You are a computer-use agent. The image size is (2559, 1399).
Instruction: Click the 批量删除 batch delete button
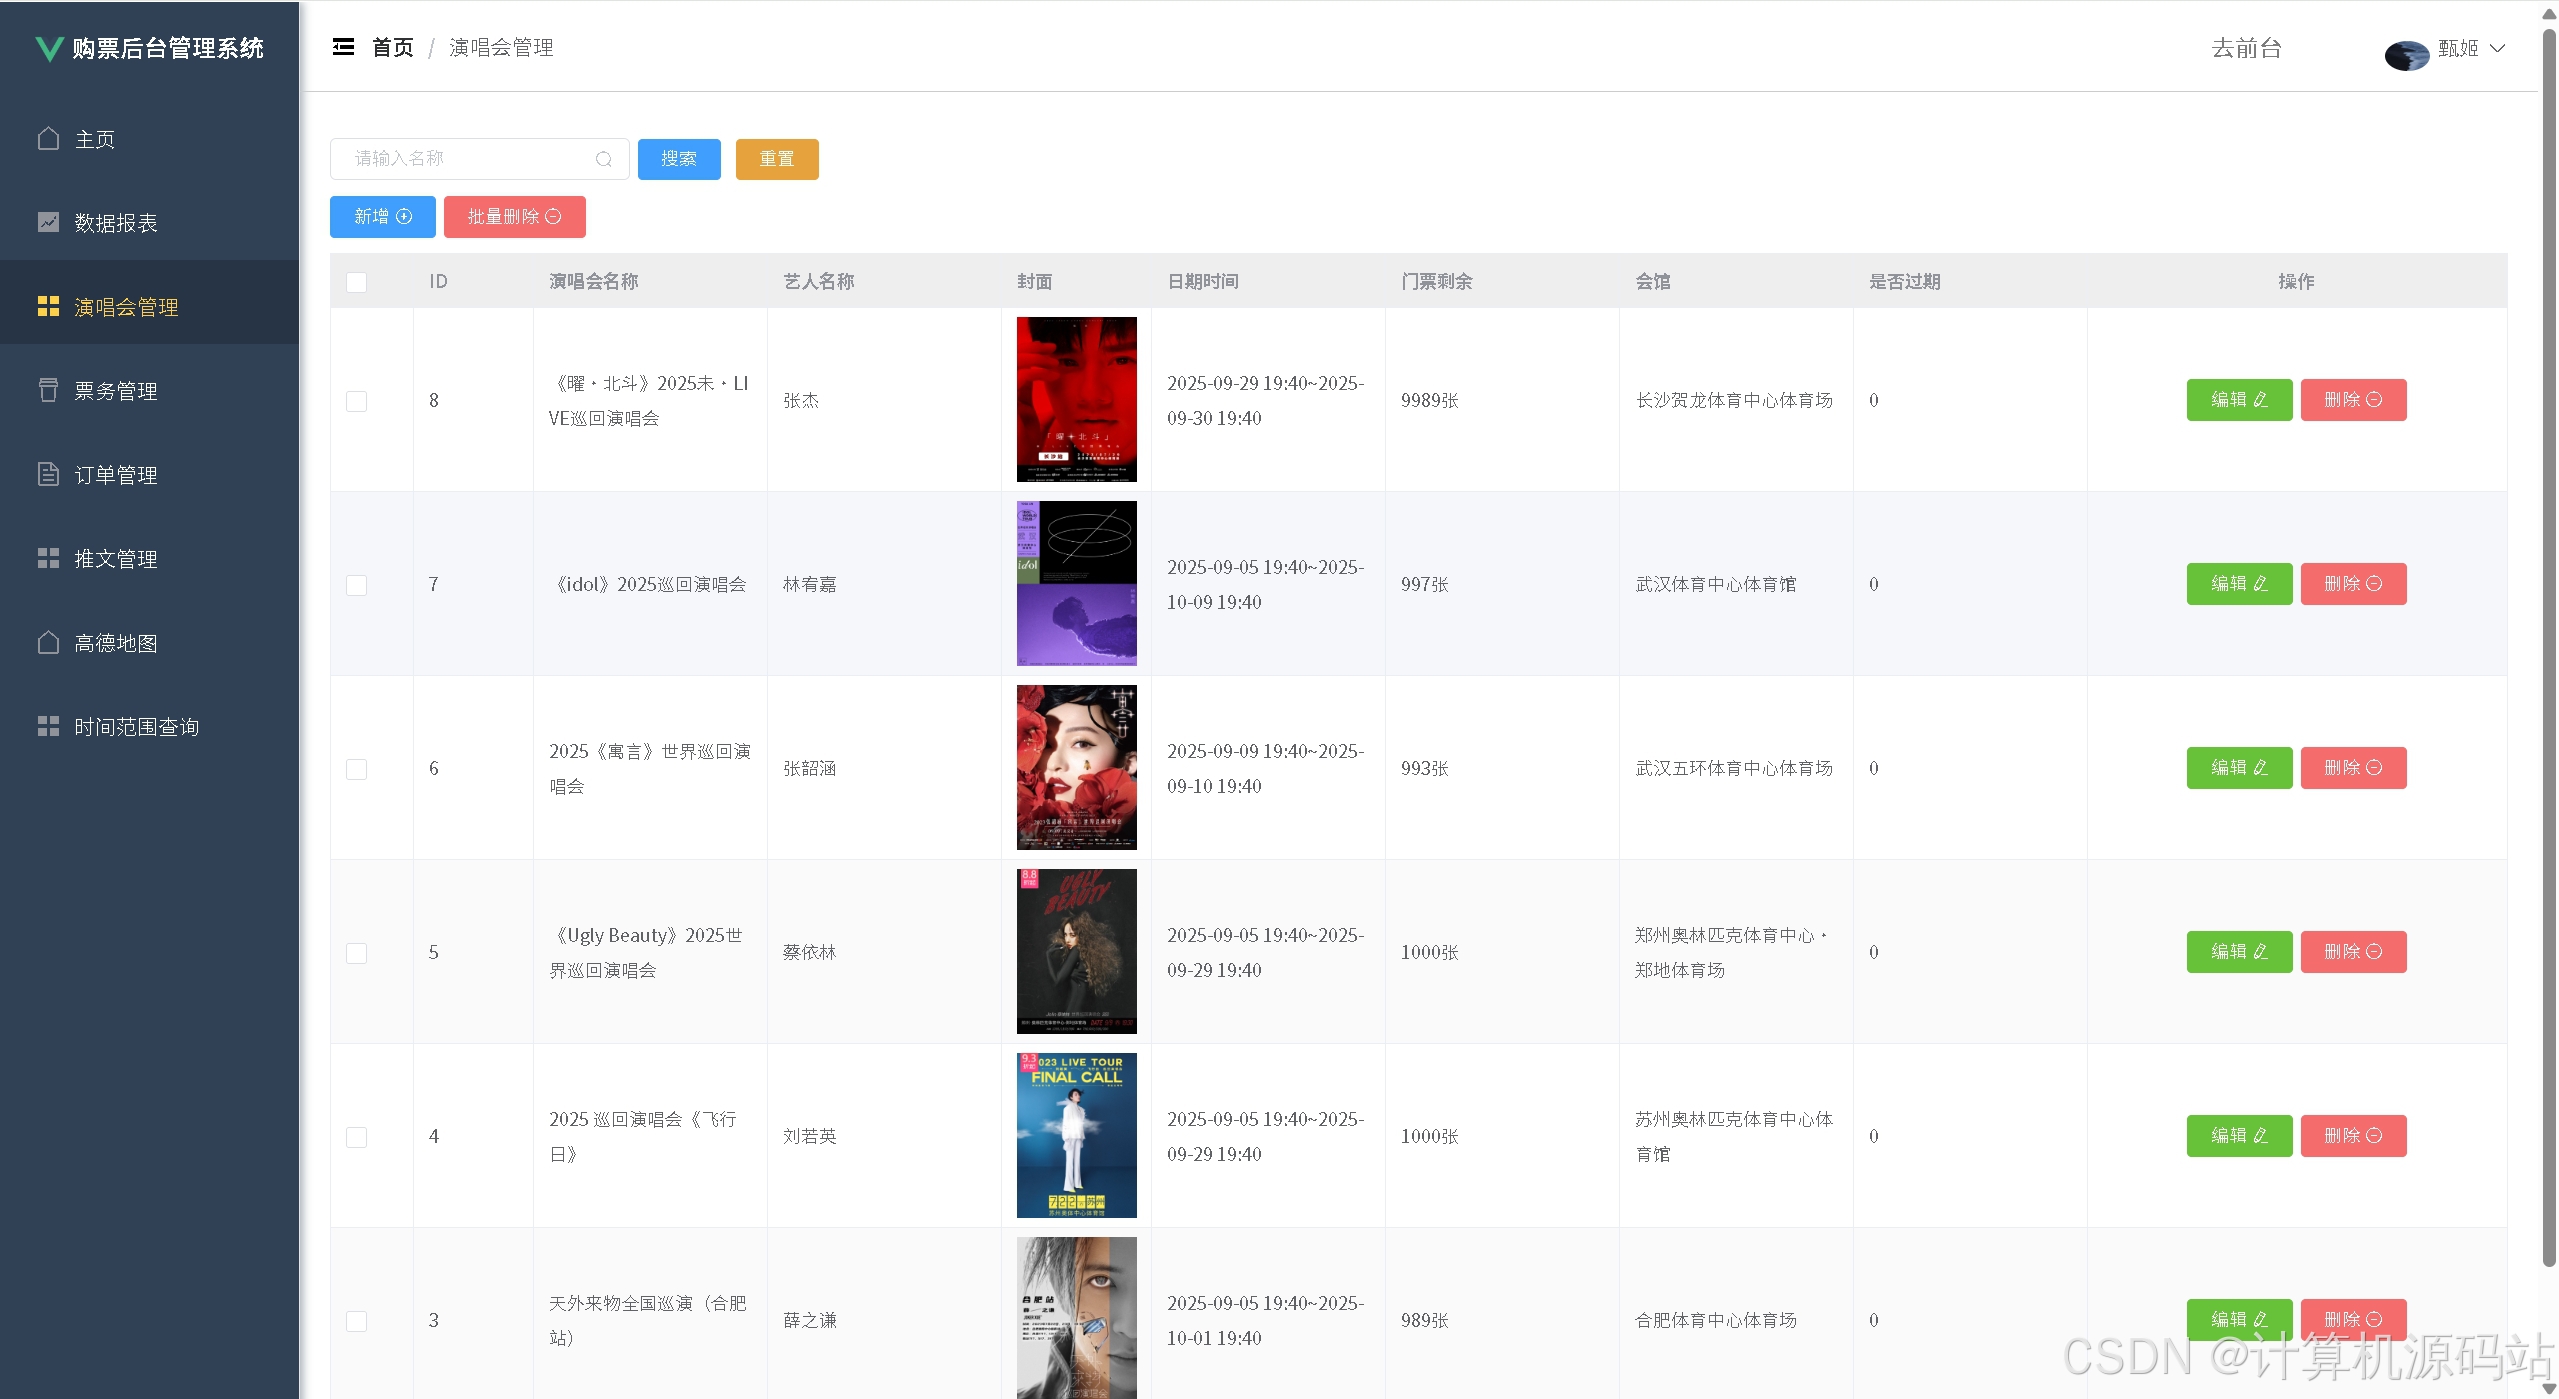(x=515, y=217)
